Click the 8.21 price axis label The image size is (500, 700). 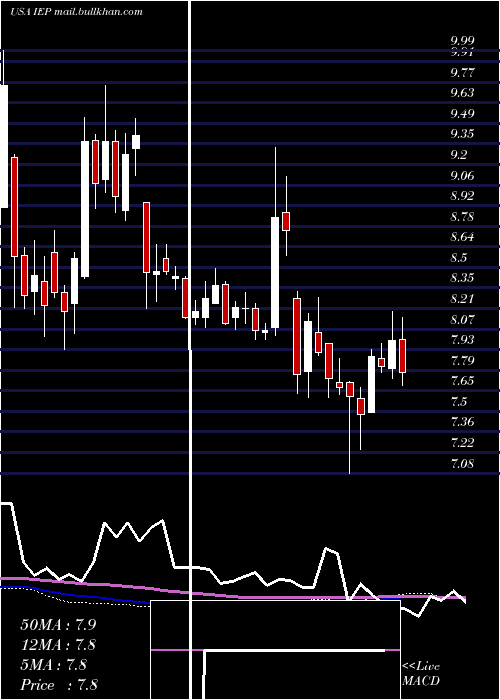[x=462, y=299]
